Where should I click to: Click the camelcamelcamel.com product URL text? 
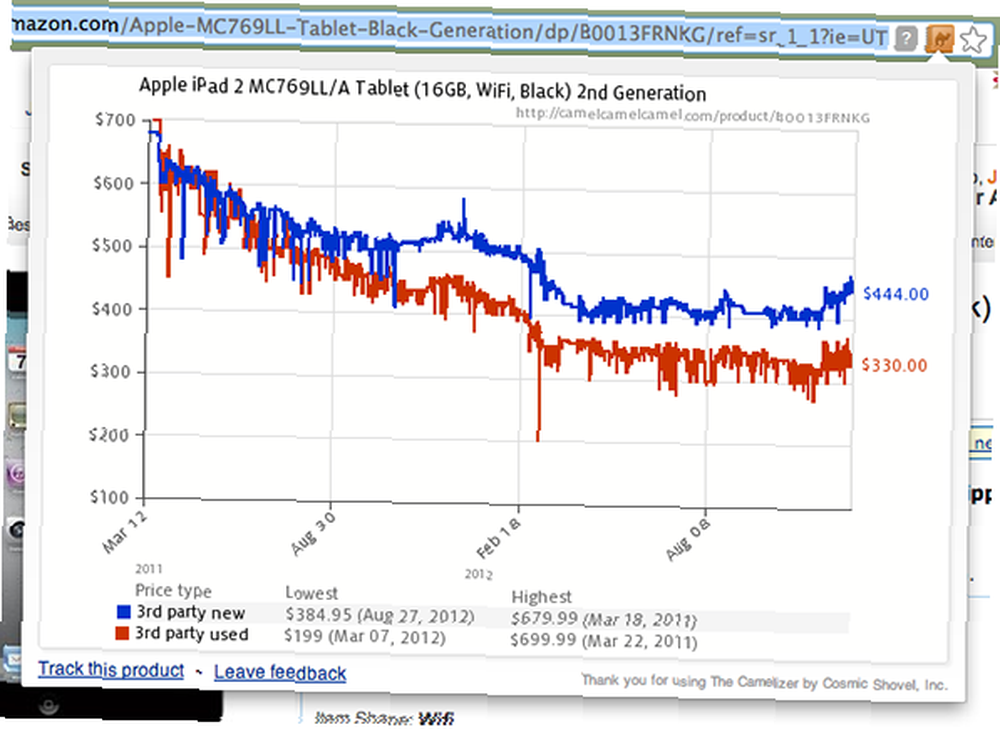click(693, 115)
